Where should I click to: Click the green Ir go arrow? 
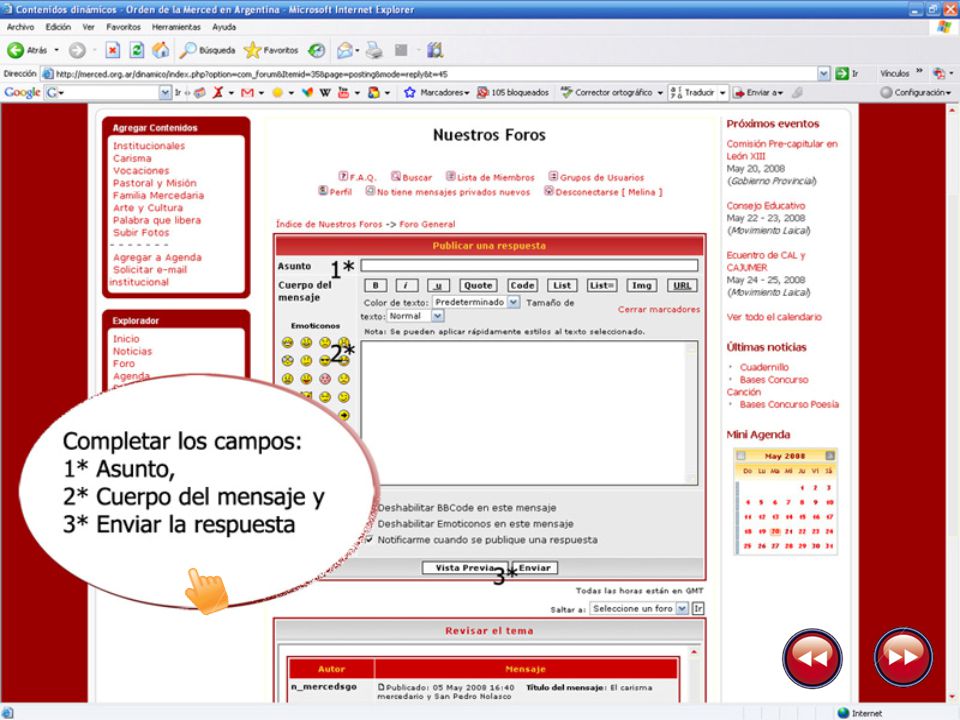point(842,73)
